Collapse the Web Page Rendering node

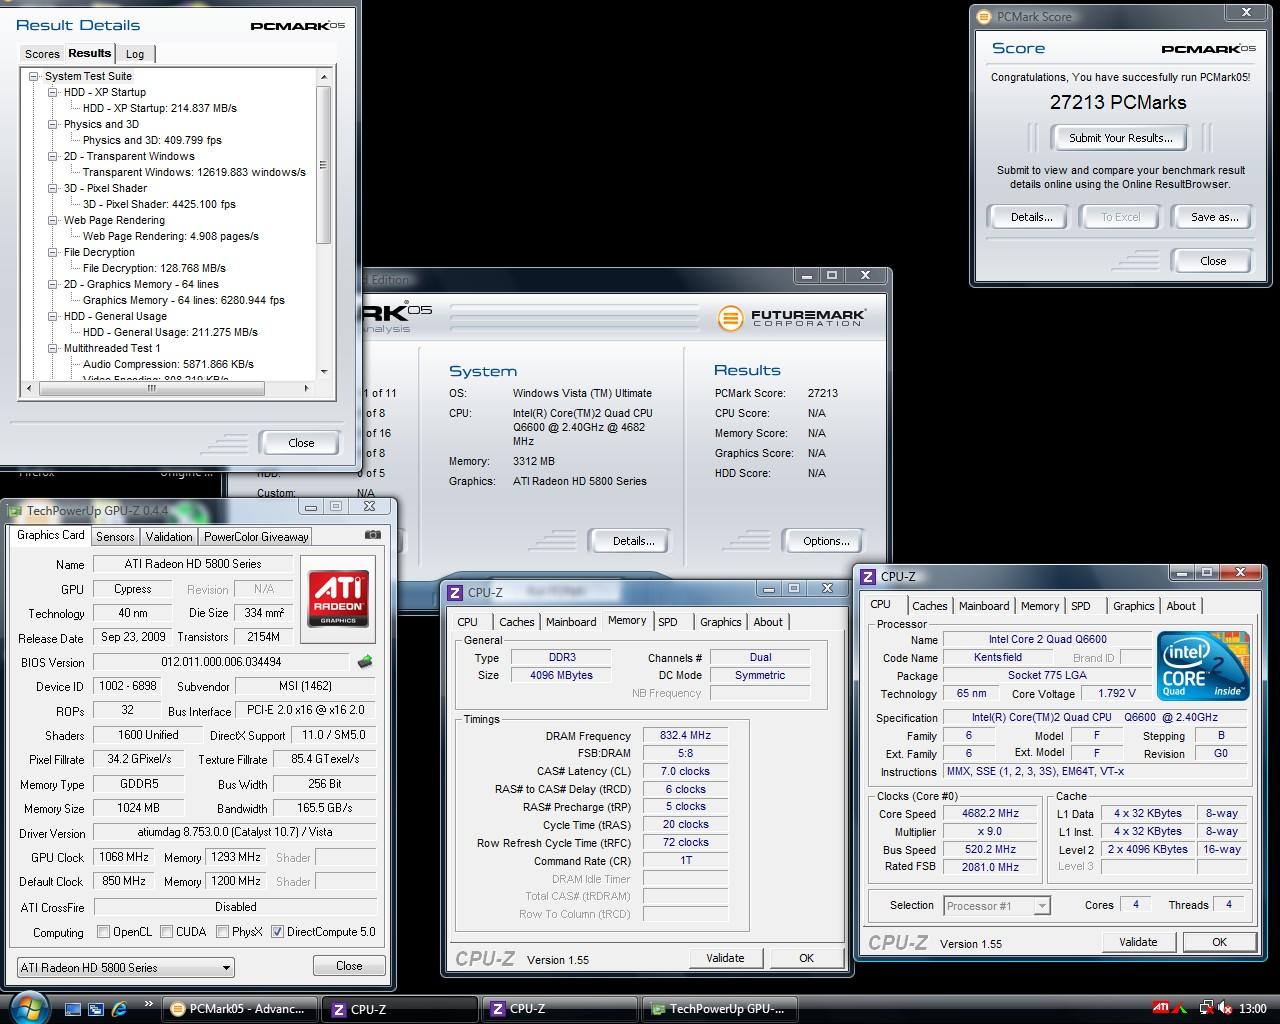pyautogui.click(x=53, y=220)
